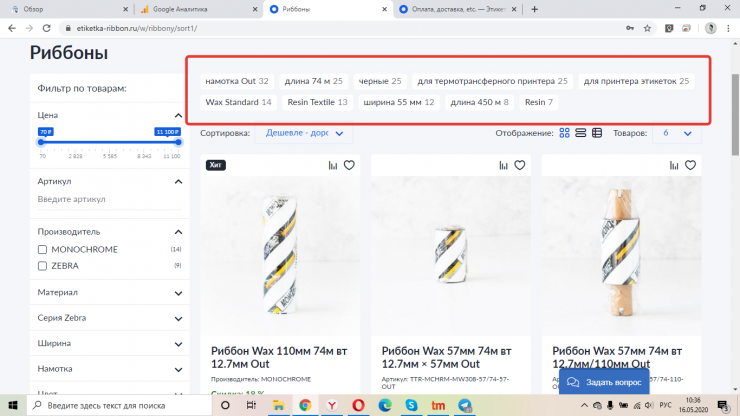Open Skype from taskbar
Screen dimensions: 740x416
coord(412,405)
